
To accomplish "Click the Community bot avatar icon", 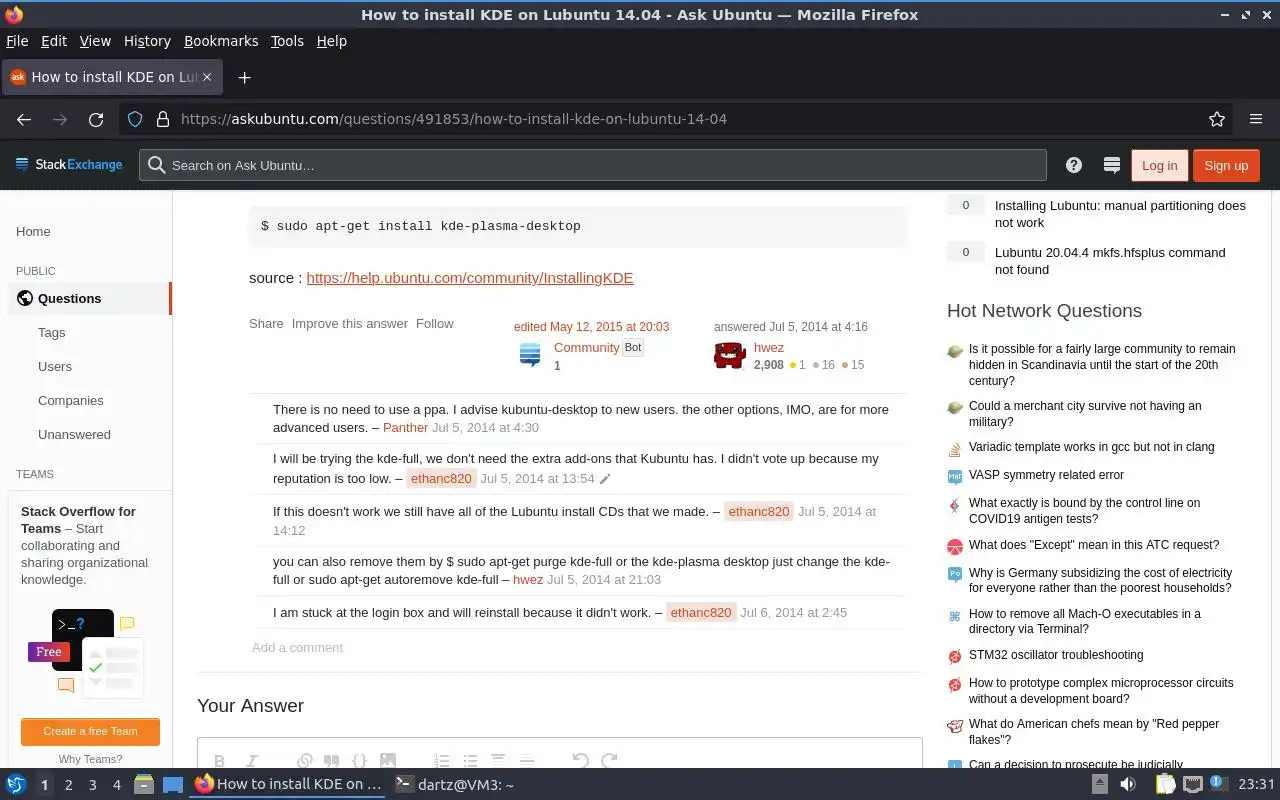I will click(530, 355).
